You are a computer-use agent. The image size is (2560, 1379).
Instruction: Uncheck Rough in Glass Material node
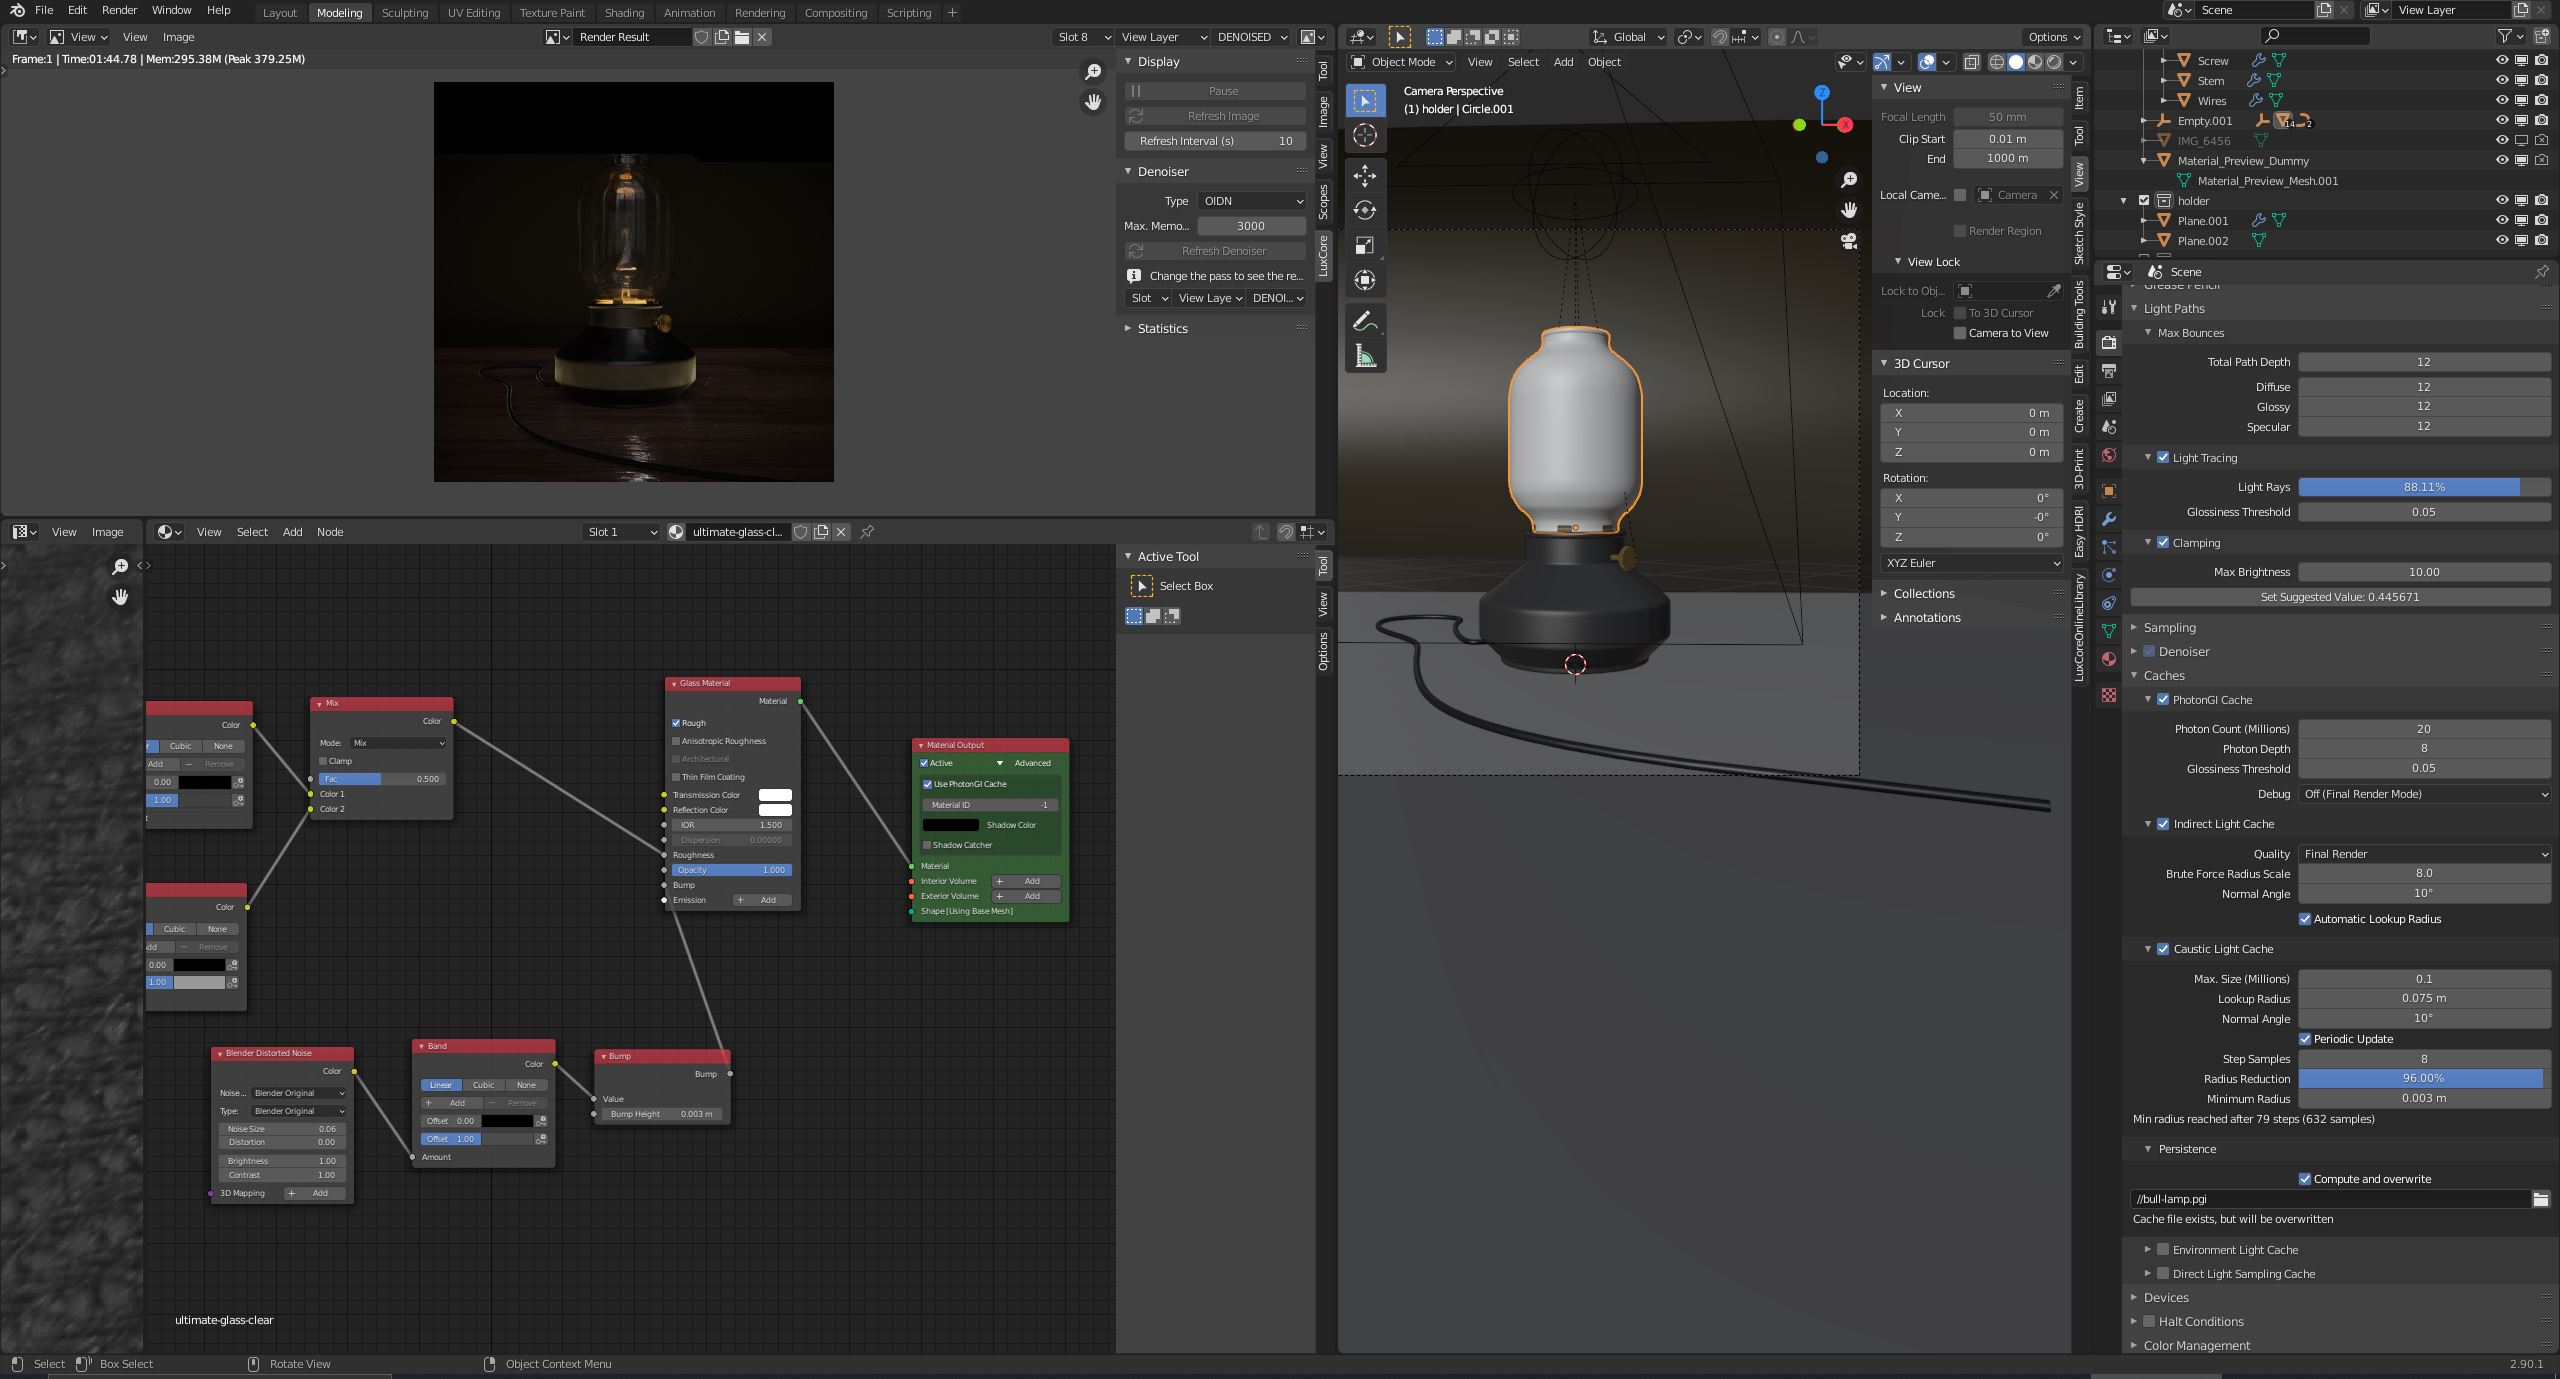coord(676,723)
